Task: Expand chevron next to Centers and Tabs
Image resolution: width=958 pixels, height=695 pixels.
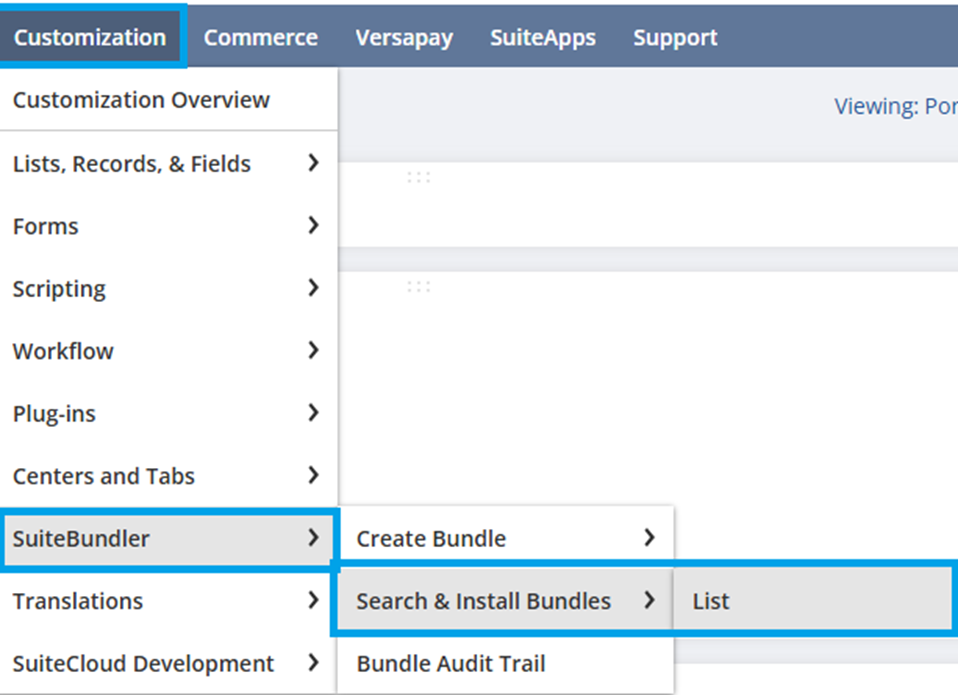Action: 313,475
